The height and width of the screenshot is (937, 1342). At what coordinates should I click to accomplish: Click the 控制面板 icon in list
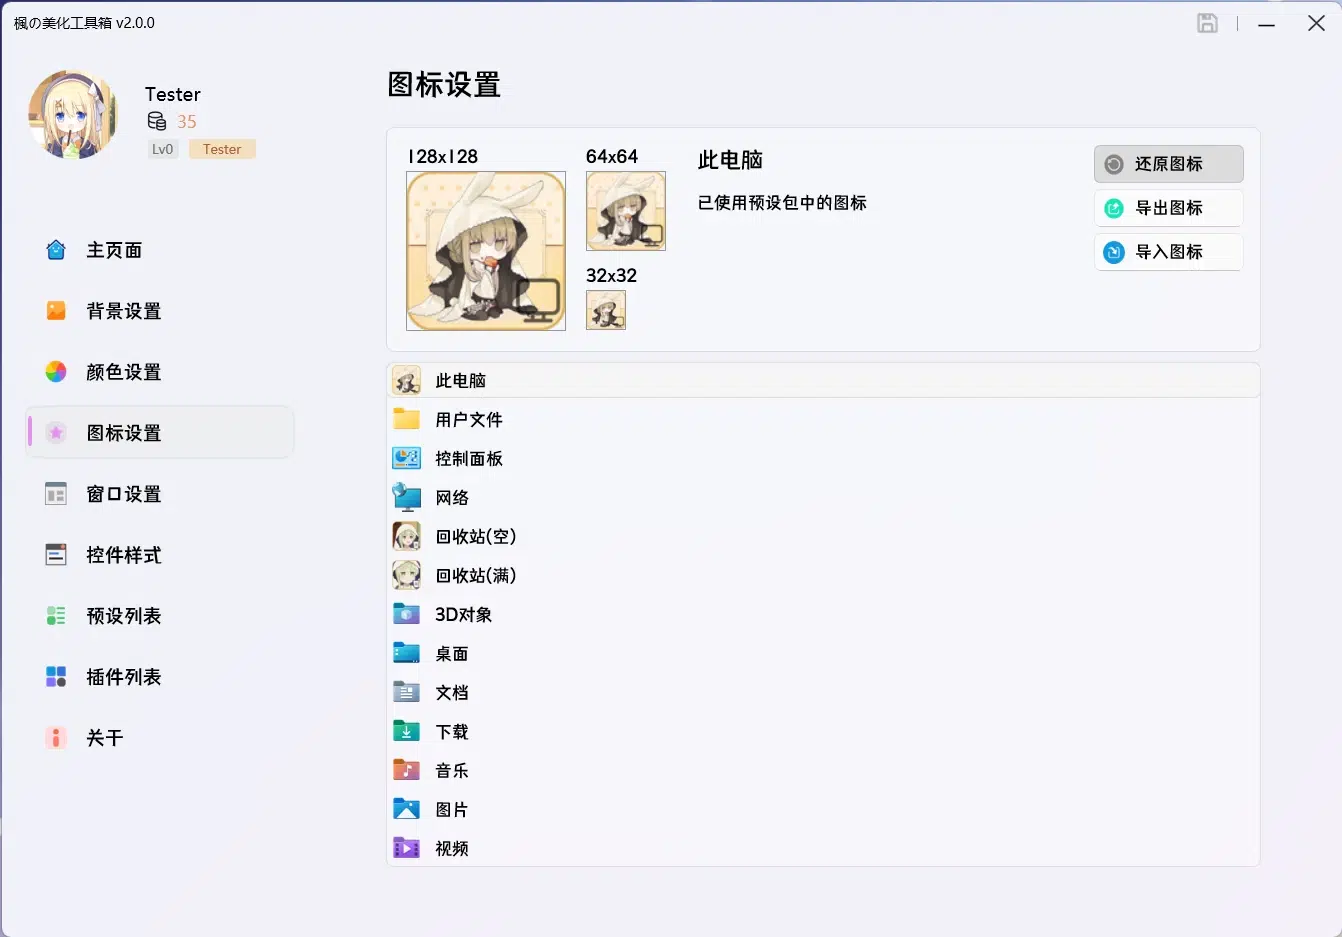click(x=406, y=458)
